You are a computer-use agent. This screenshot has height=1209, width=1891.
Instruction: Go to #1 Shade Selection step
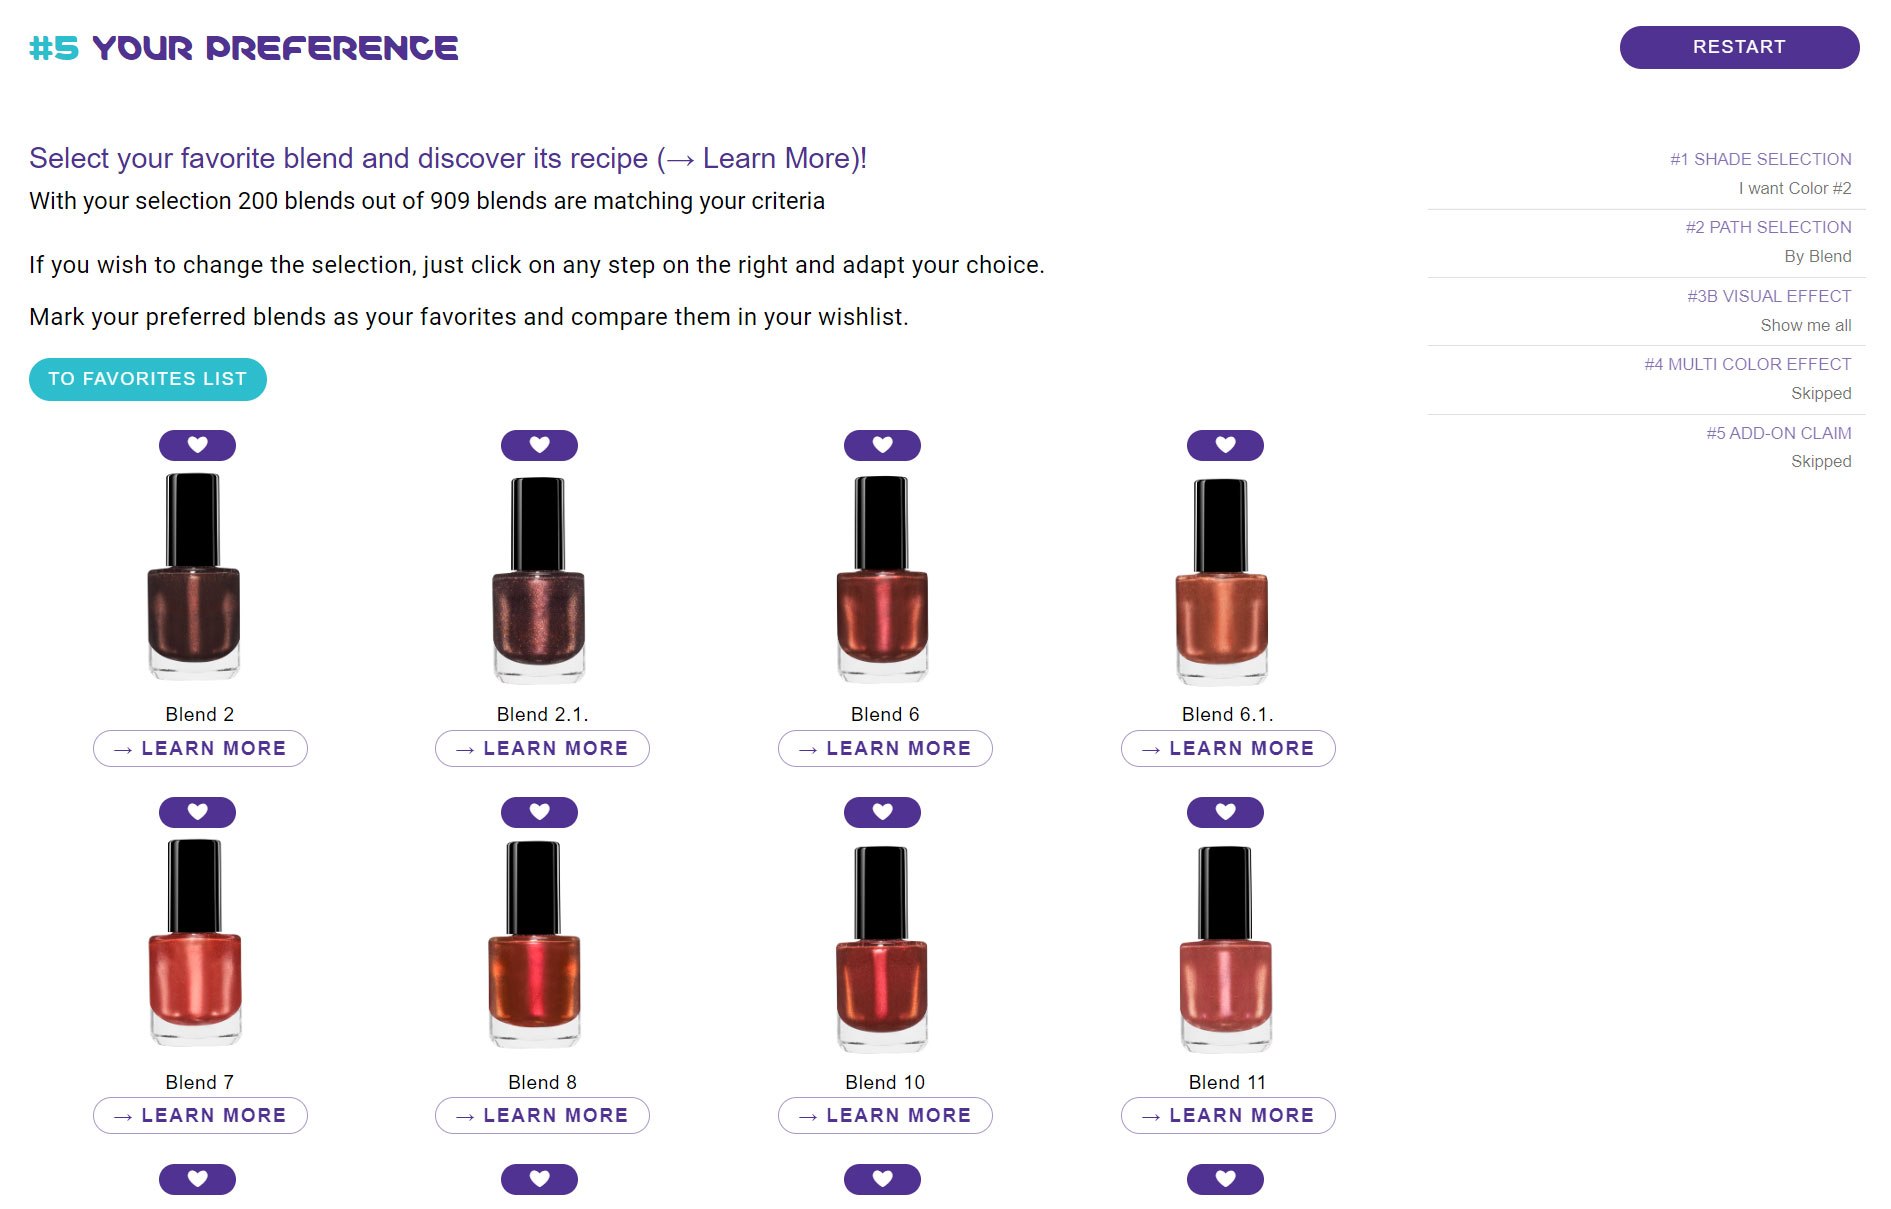(1760, 159)
